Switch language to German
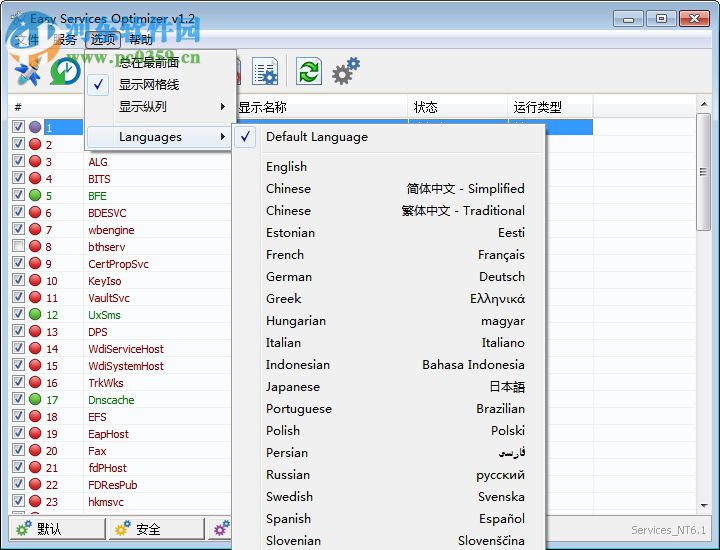Viewport: 720px width, 550px height. (x=389, y=277)
